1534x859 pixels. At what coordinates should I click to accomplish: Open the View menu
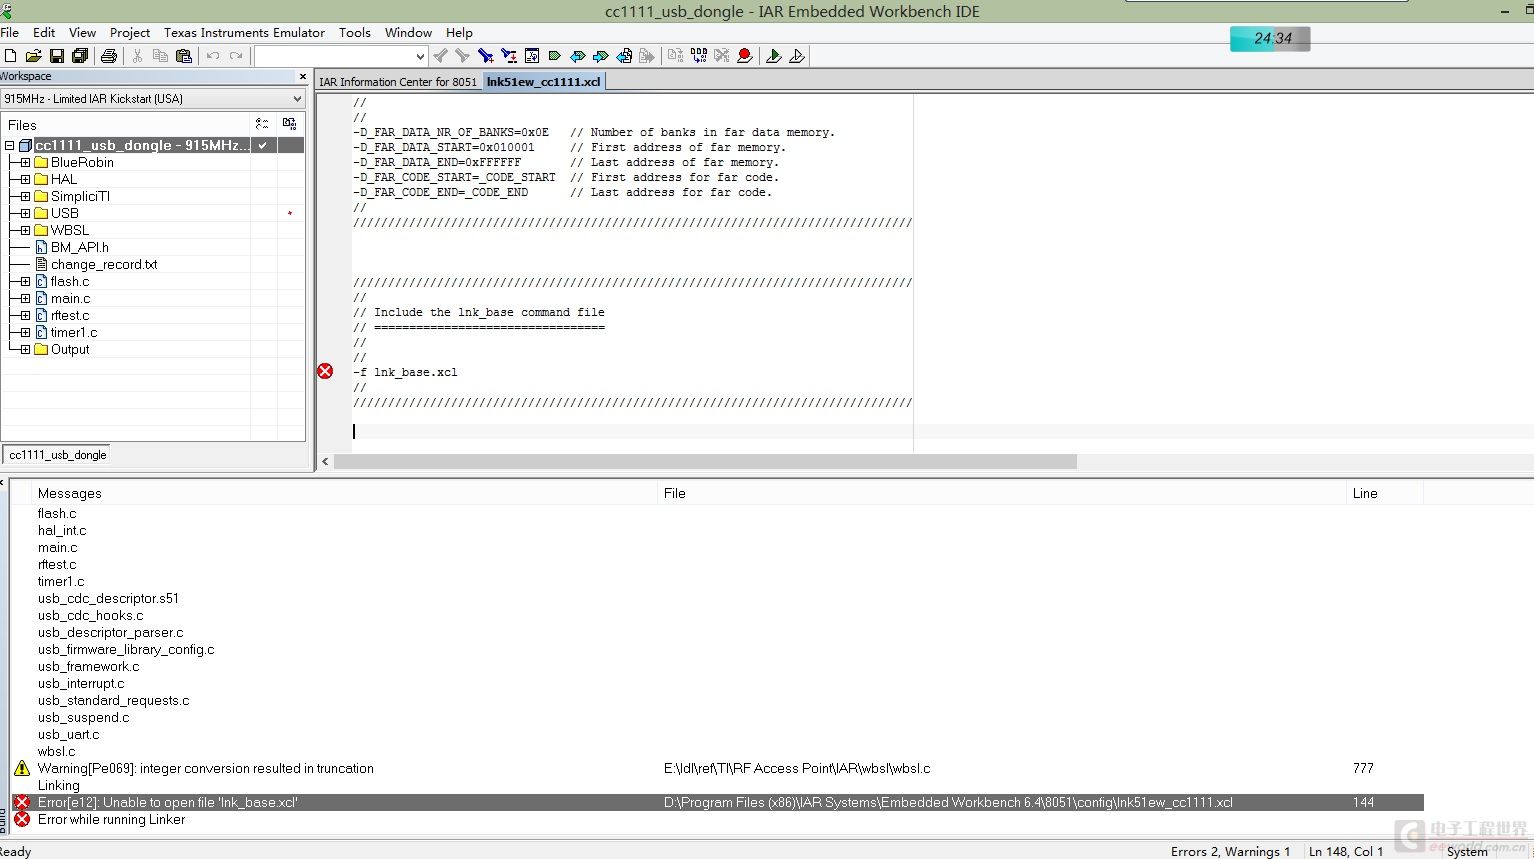click(82, 32)
